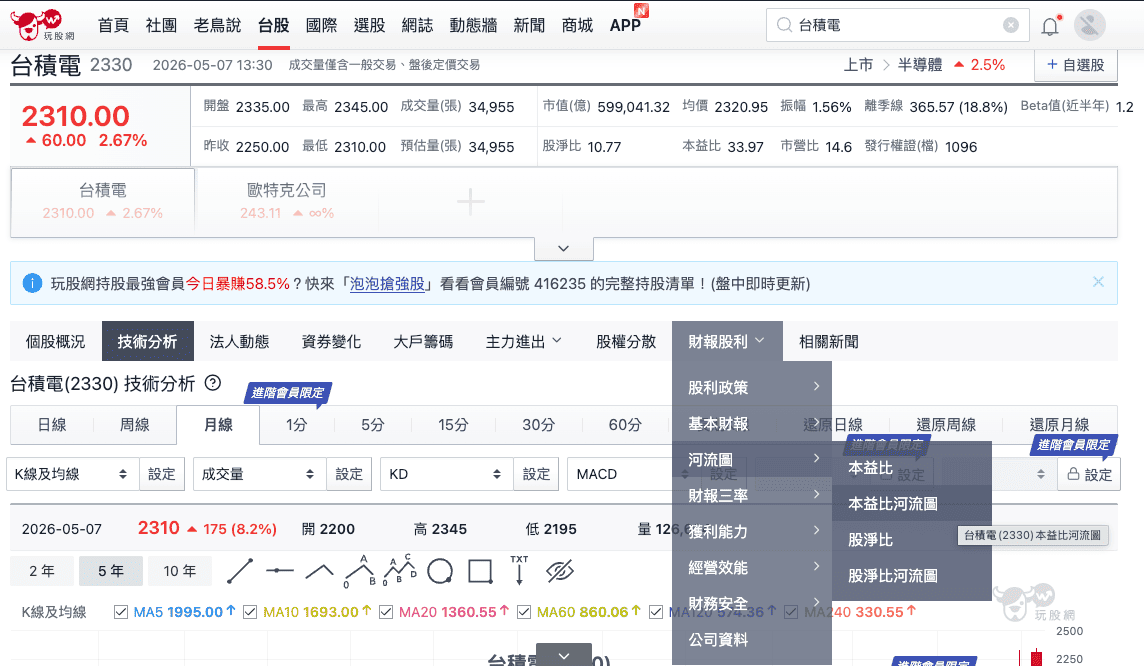Screen dimensions: 1144x666
Task: Toggle the MA240 checkbox
Action: coord(791,612)
